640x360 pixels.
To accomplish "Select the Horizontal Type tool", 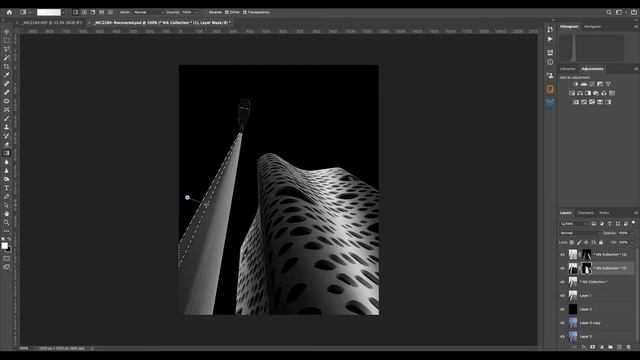I will (x=7, y=188).
